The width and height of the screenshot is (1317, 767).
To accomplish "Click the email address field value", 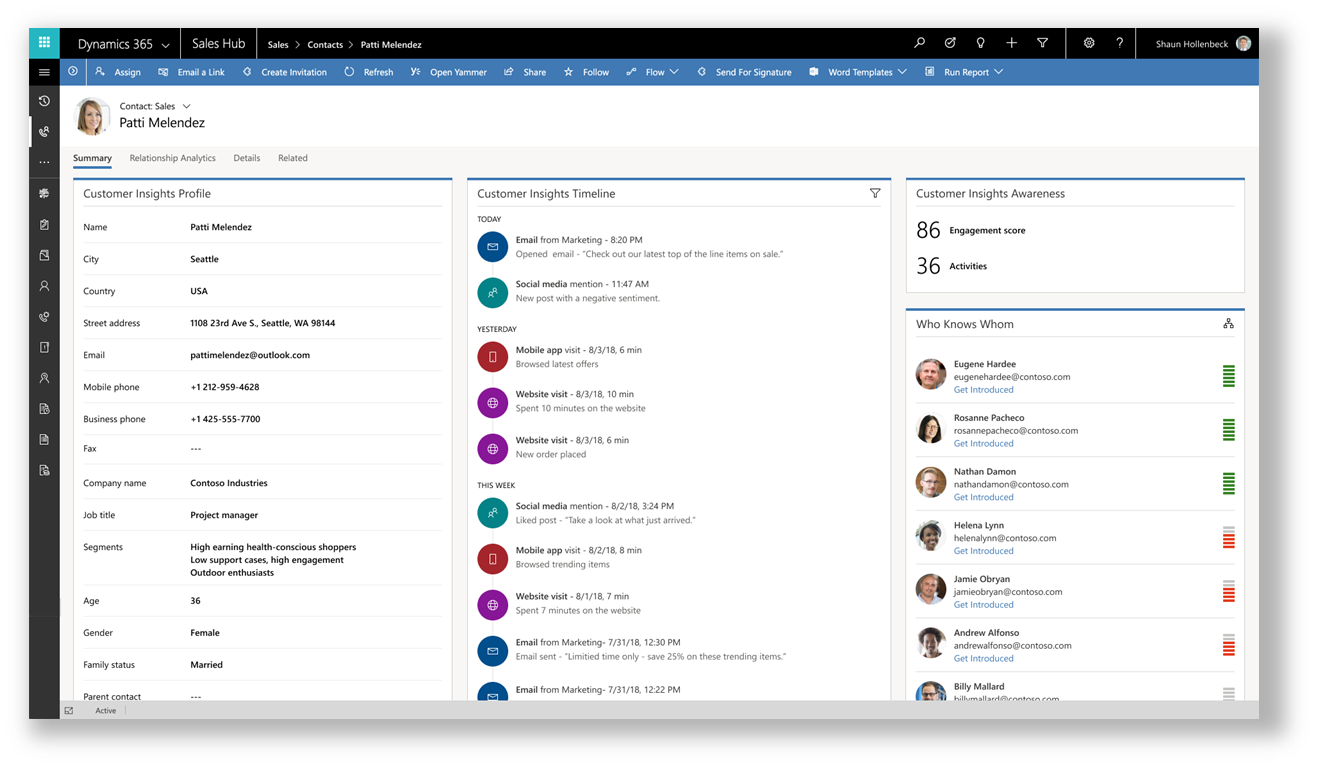I will coord(250,355).
